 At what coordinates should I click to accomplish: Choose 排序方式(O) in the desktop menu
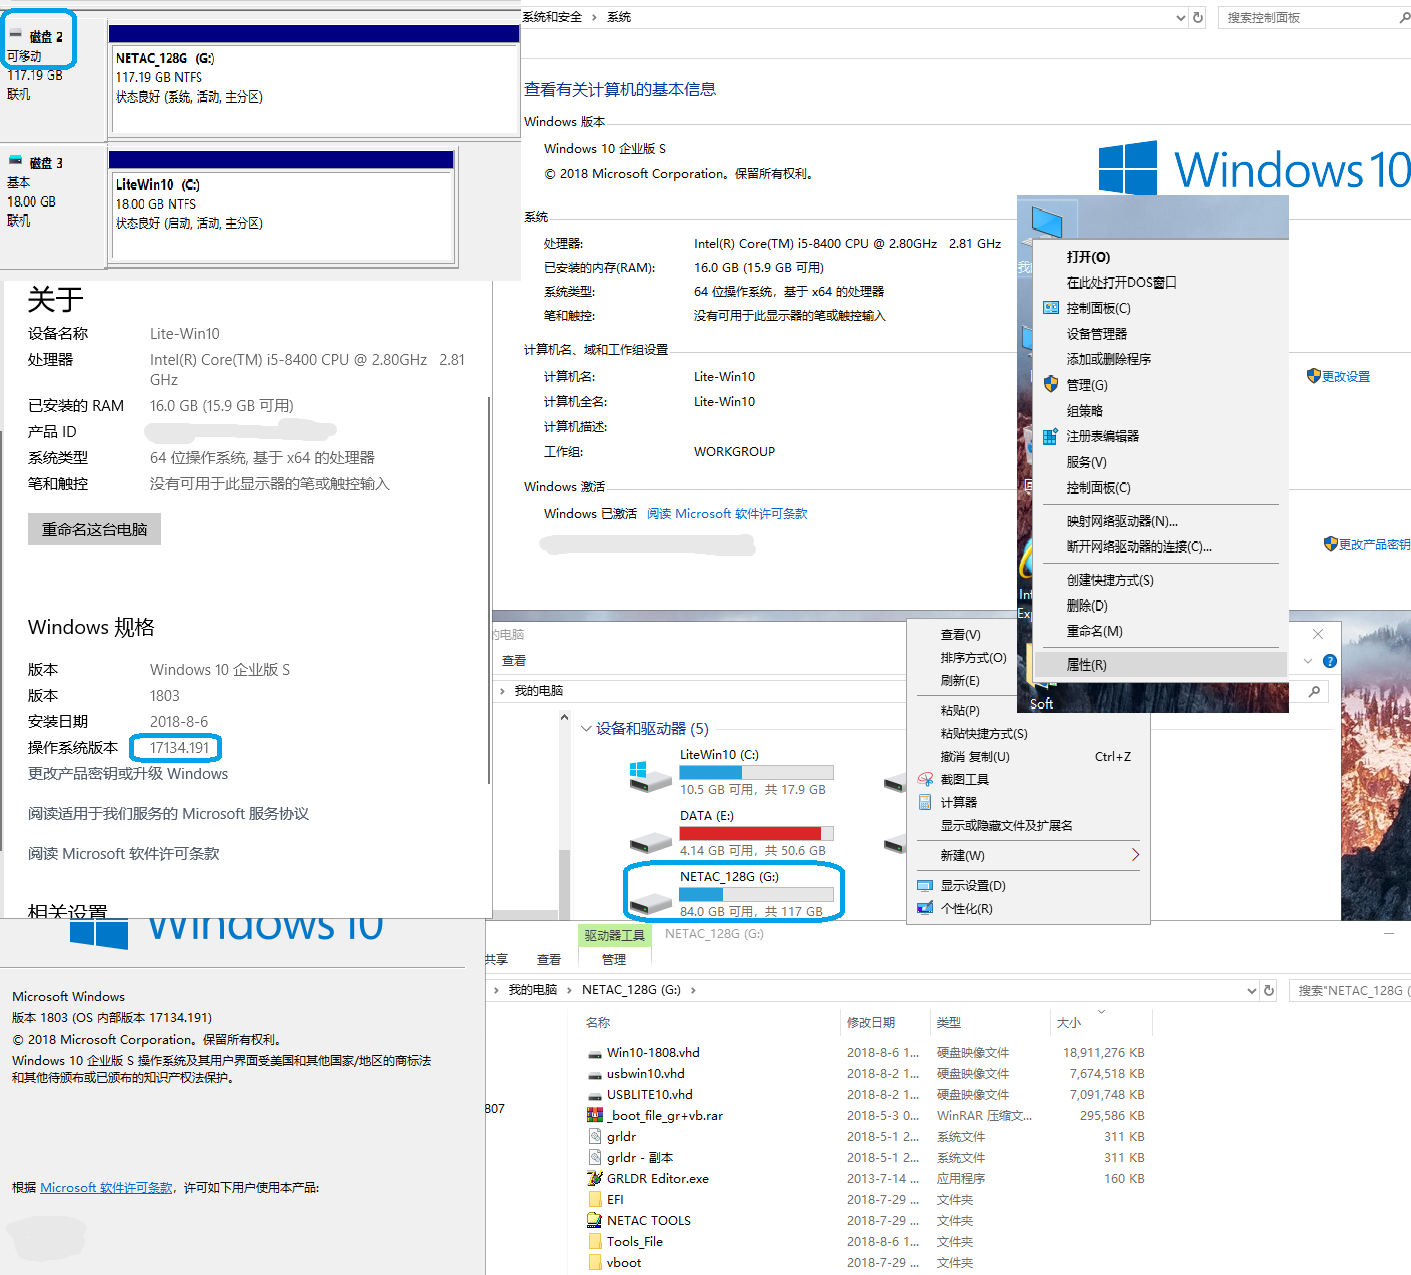[x=973, y=658]
